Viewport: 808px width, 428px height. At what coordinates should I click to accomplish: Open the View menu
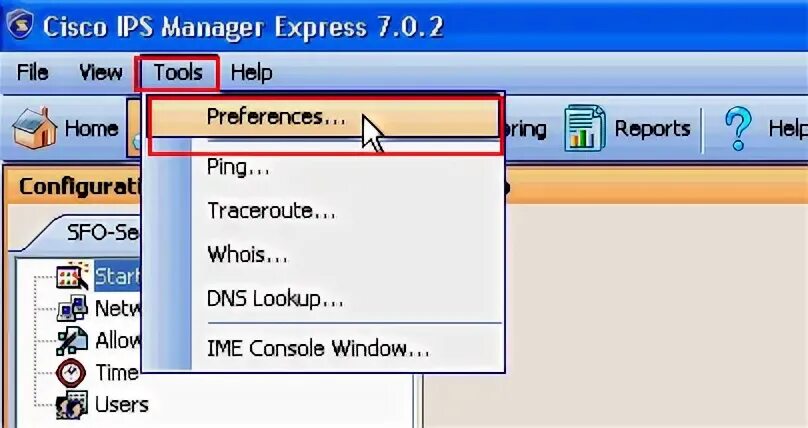[x=100, y=72]
